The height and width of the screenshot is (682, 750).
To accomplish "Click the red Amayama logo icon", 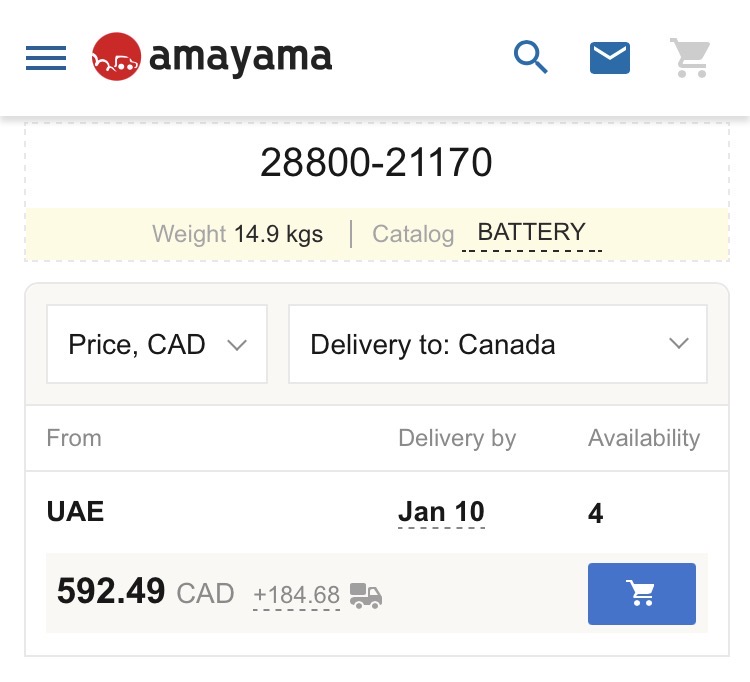I will pos(116,57).
